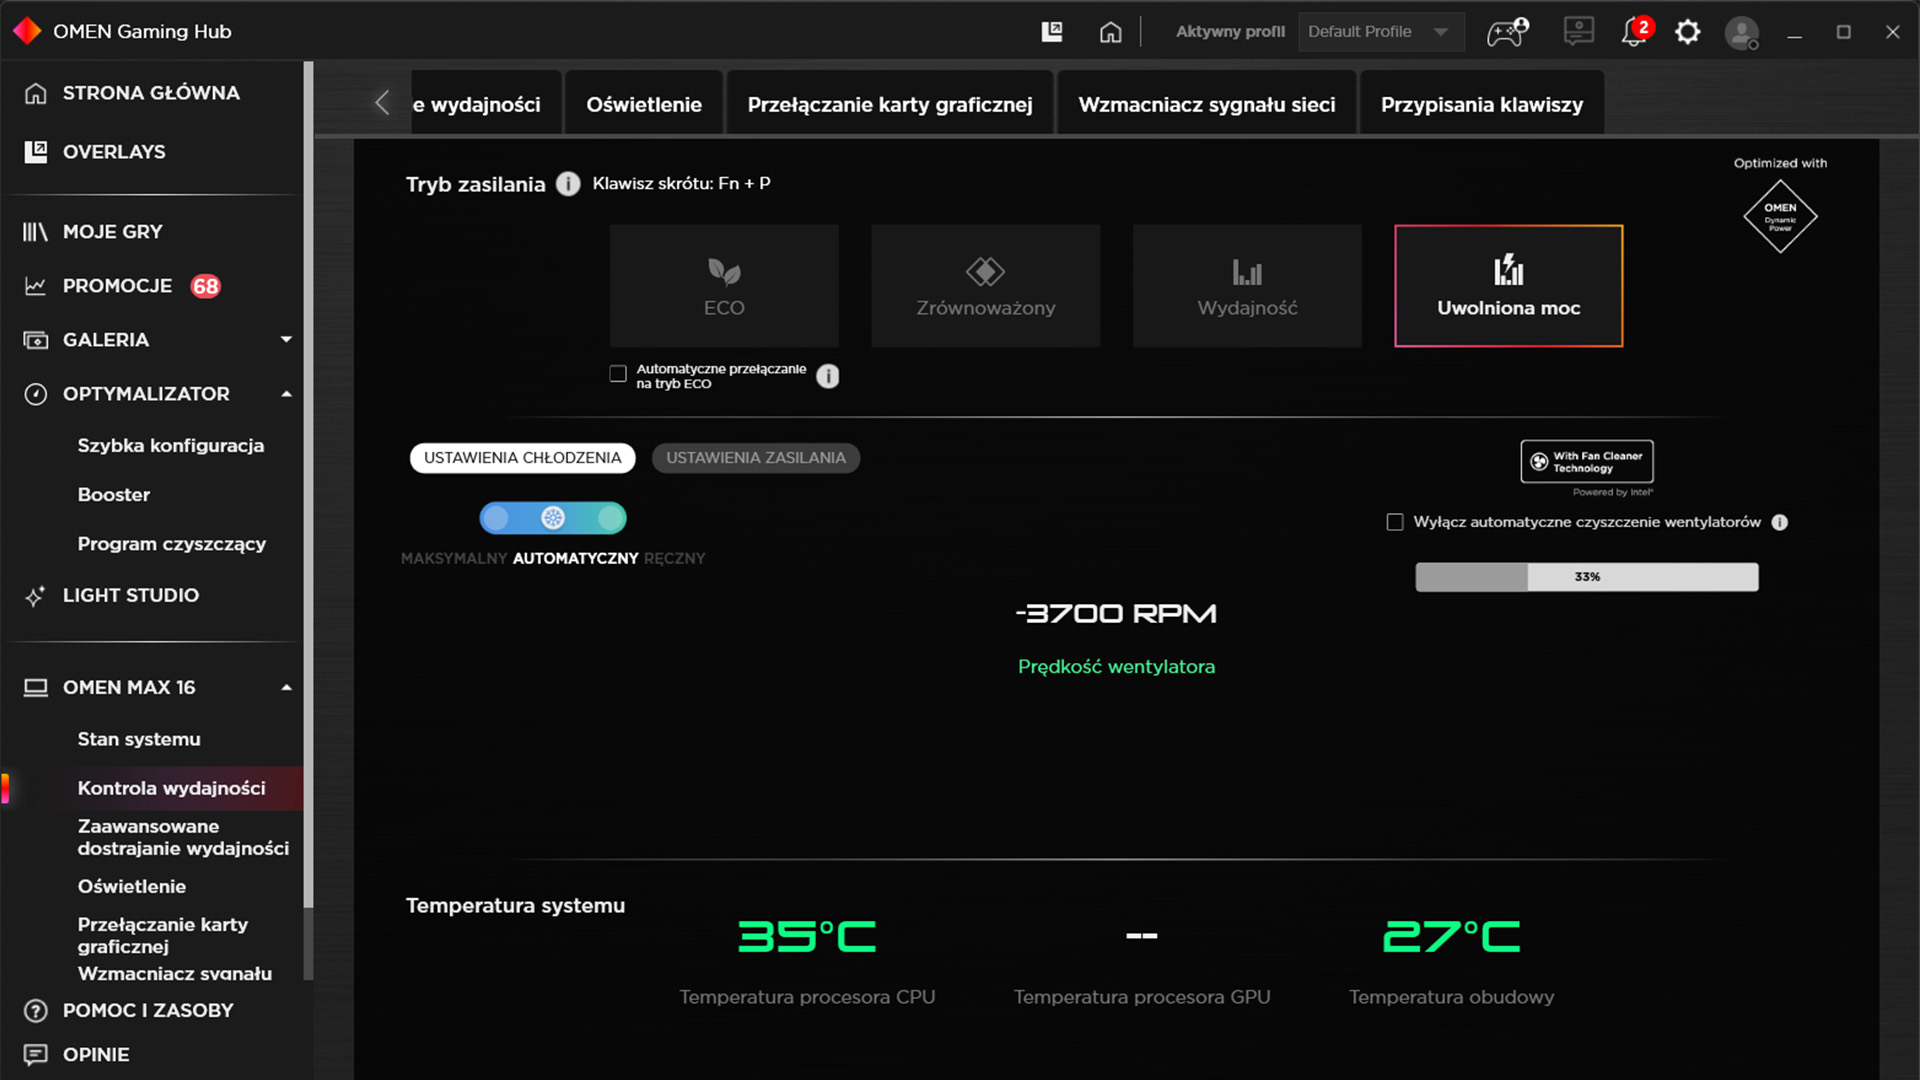Click the Light Studio sparkle icon
Screen dimensions: 1920x1080
(35, 596)
